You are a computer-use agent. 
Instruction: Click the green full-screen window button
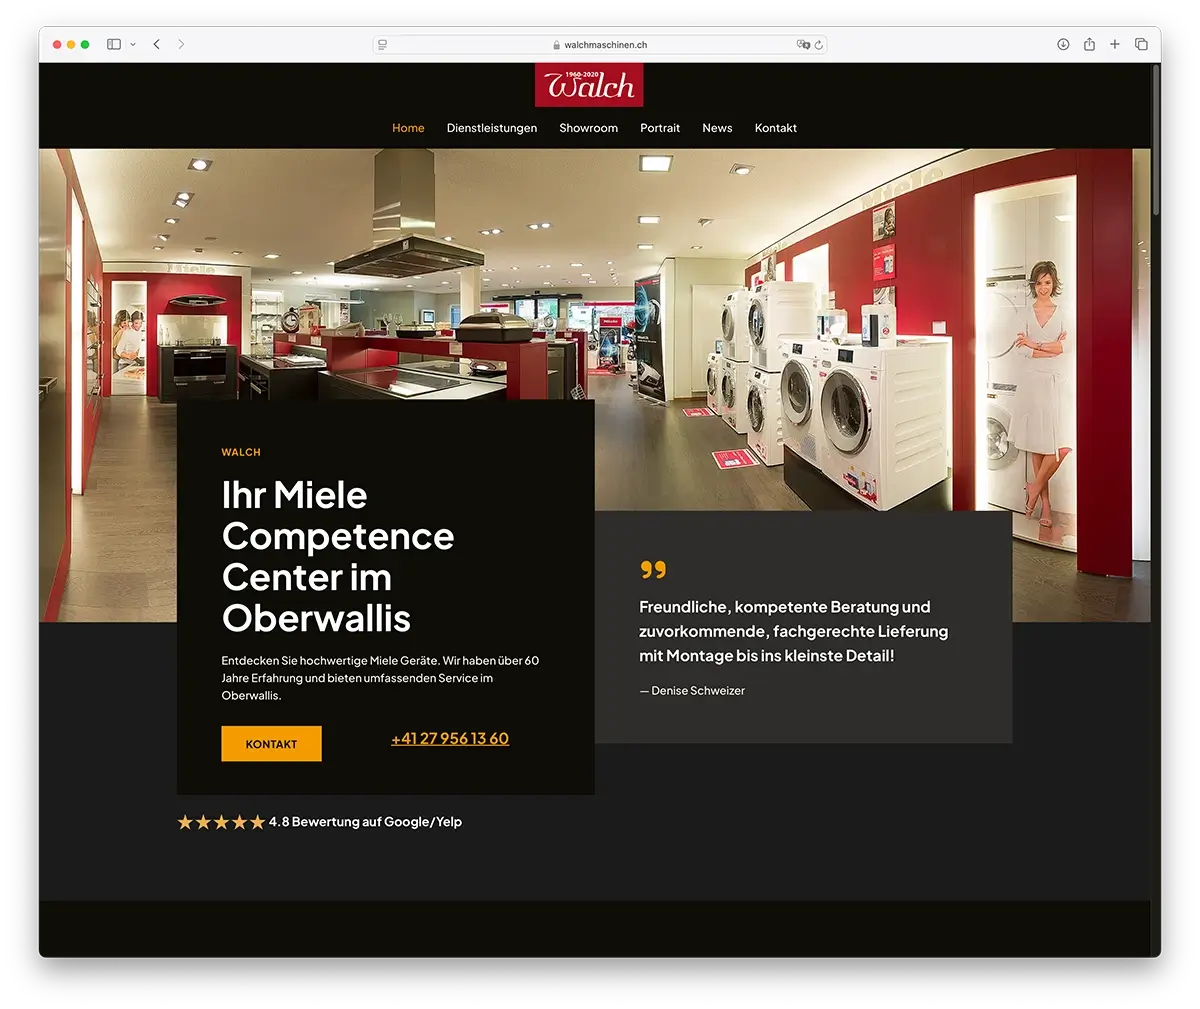(x=85, y=44)
